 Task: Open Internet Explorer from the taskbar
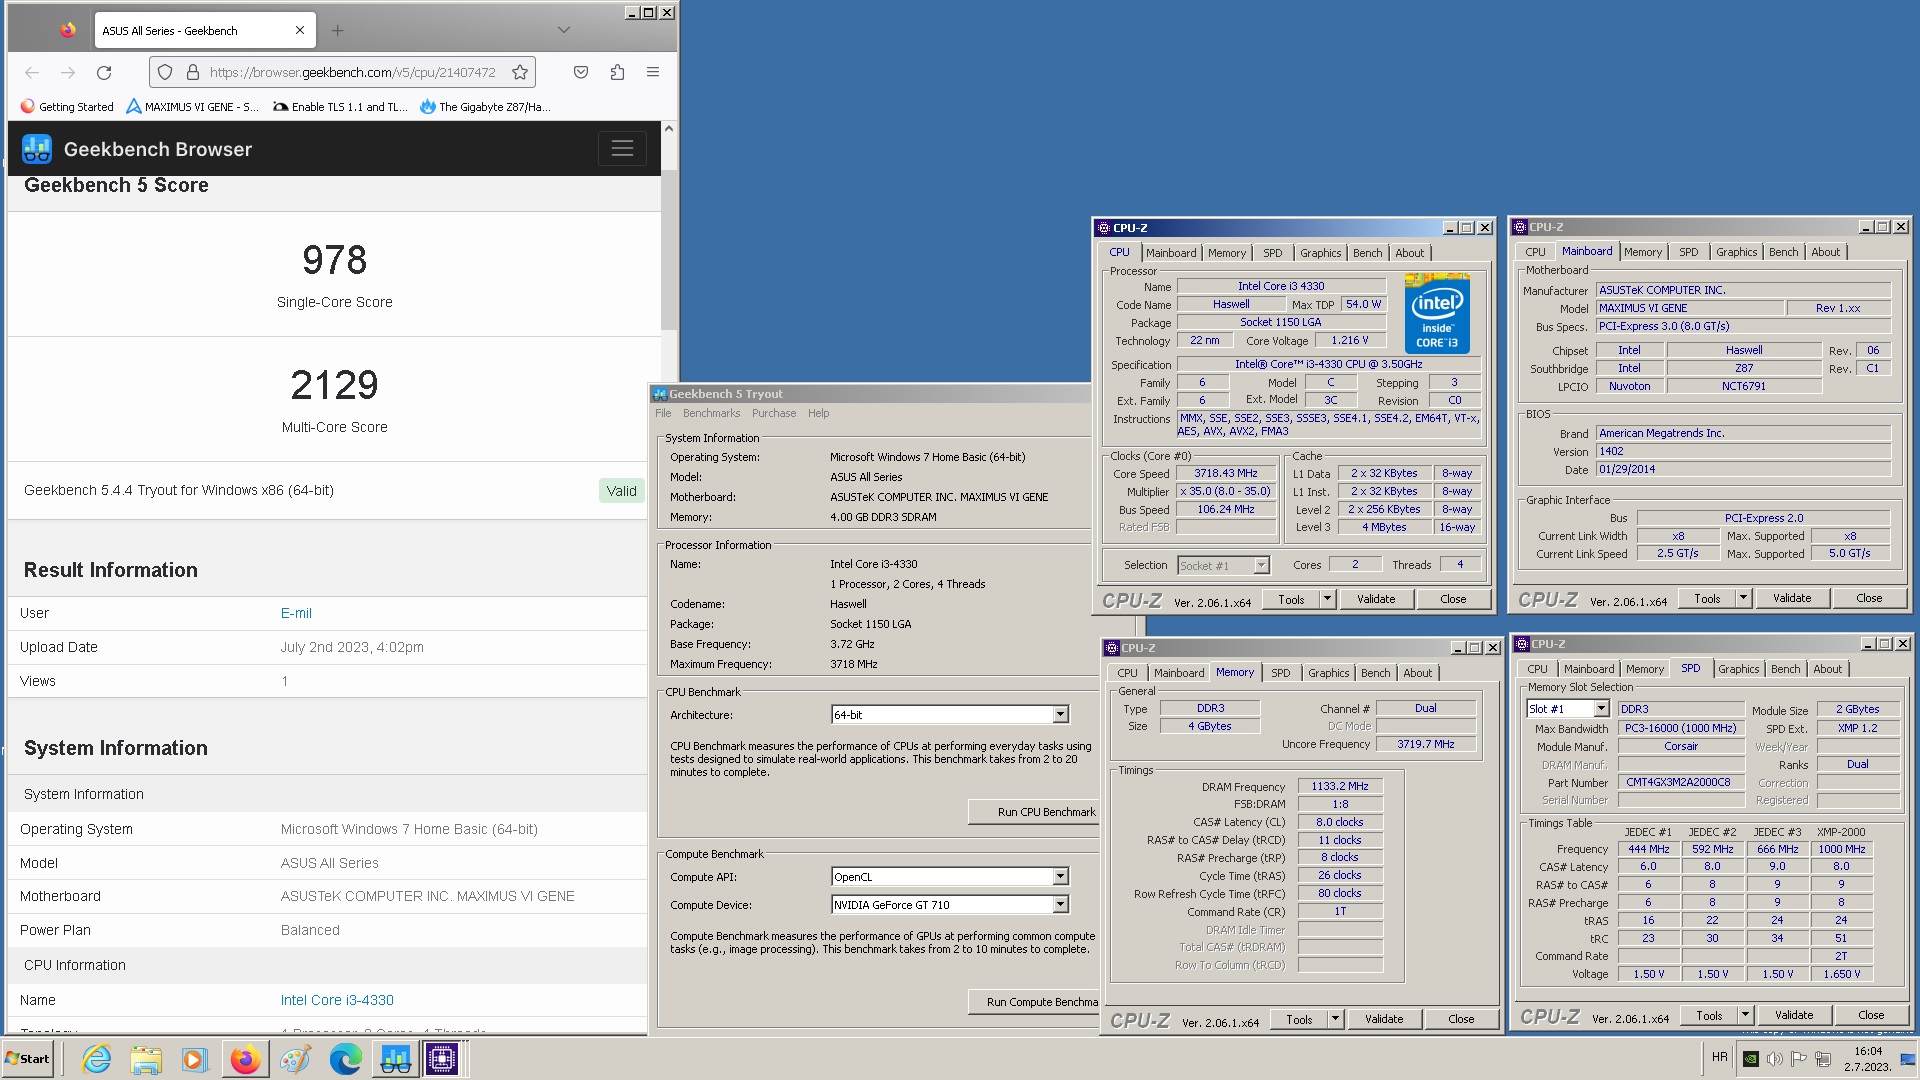click(97, 1059)
